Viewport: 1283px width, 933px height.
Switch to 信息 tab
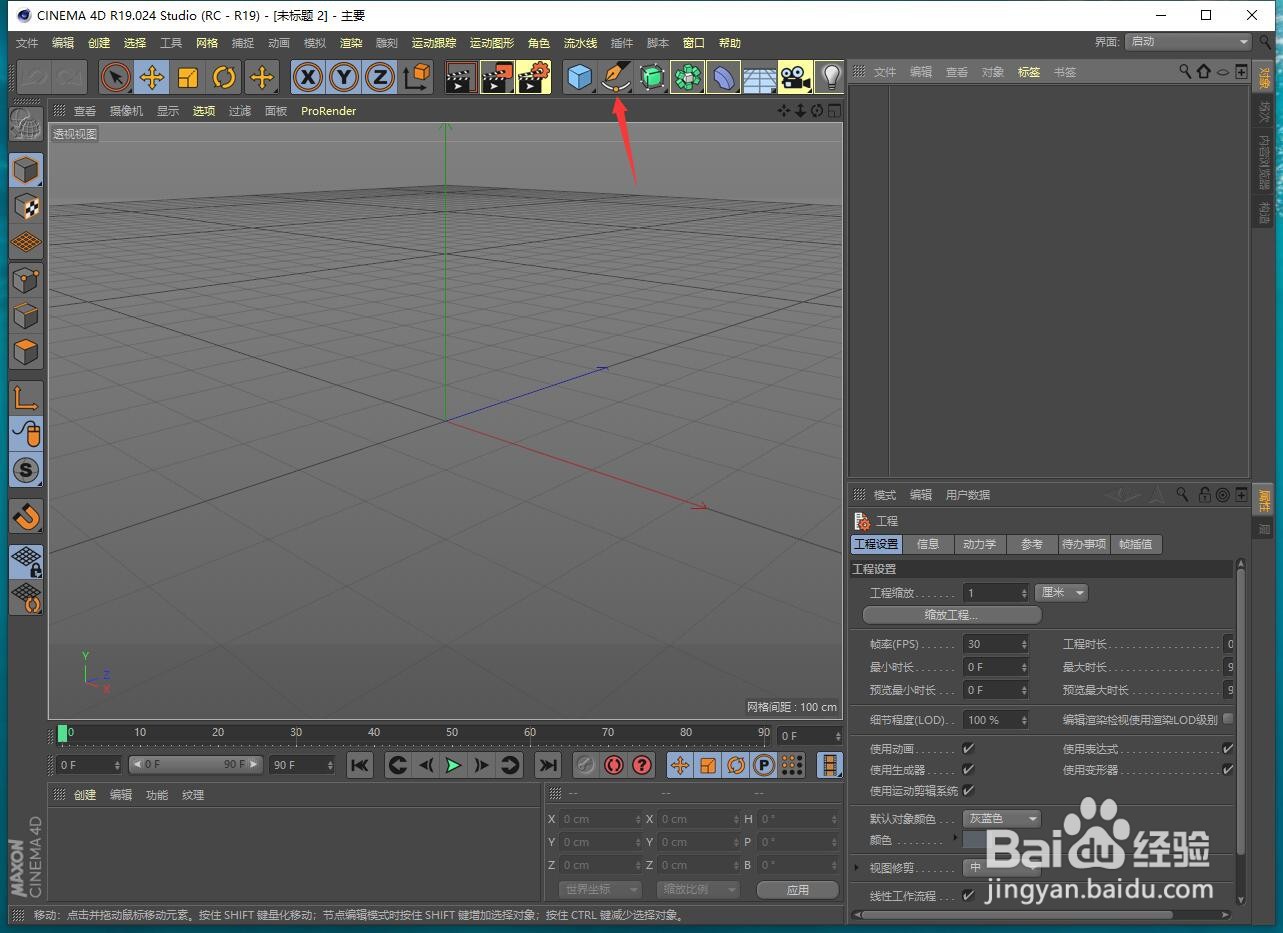point(928,544)
